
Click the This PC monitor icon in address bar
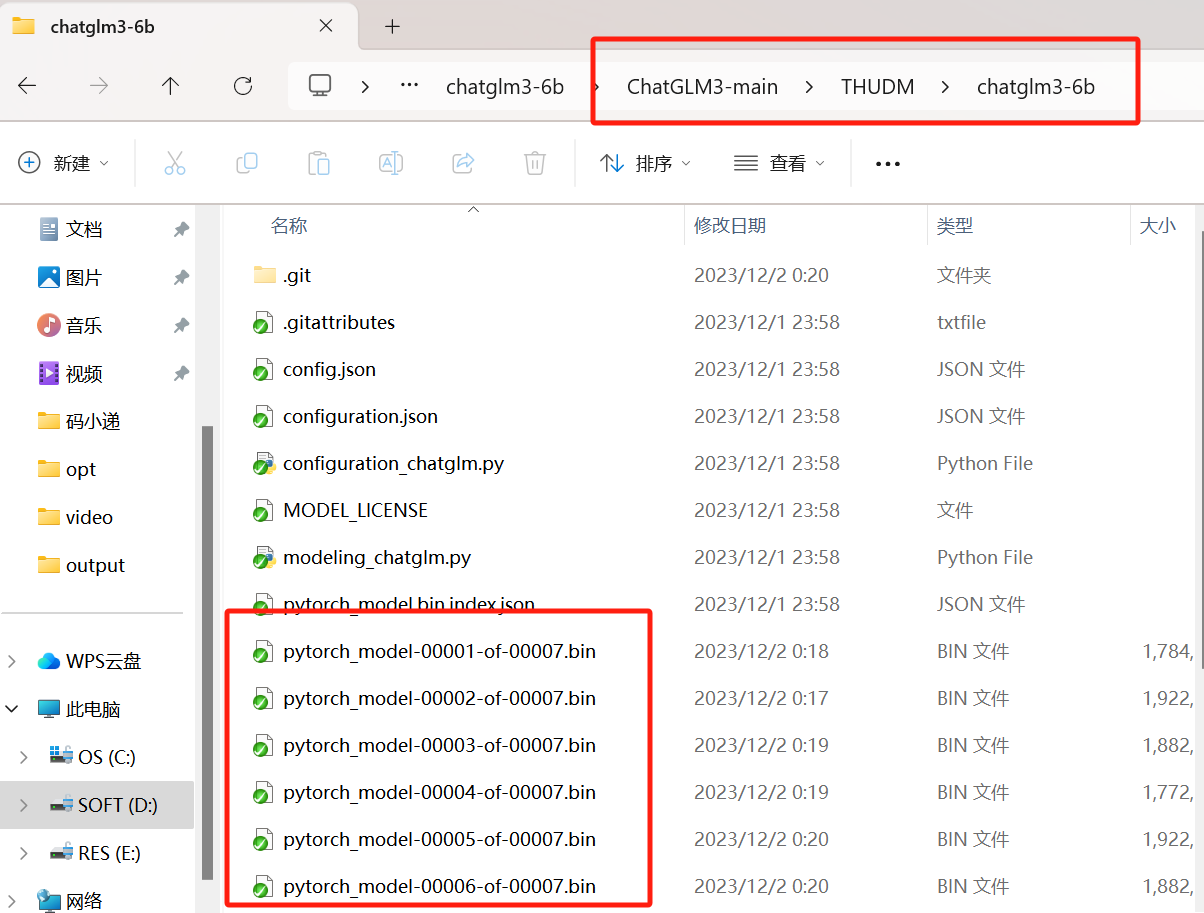[320, 86]
